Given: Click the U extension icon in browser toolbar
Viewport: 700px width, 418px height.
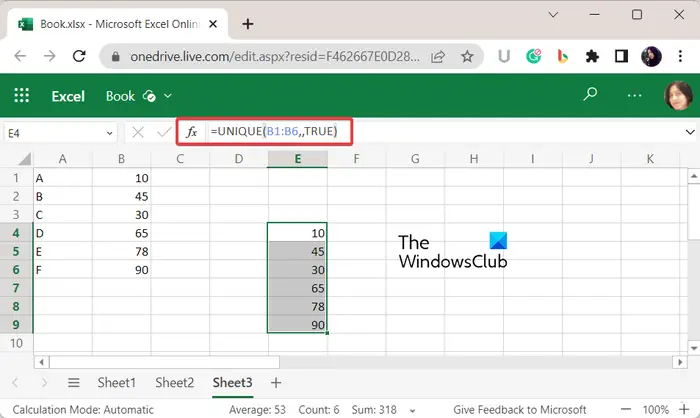Looking at the screenshot, I should click(x=504, y=56).
